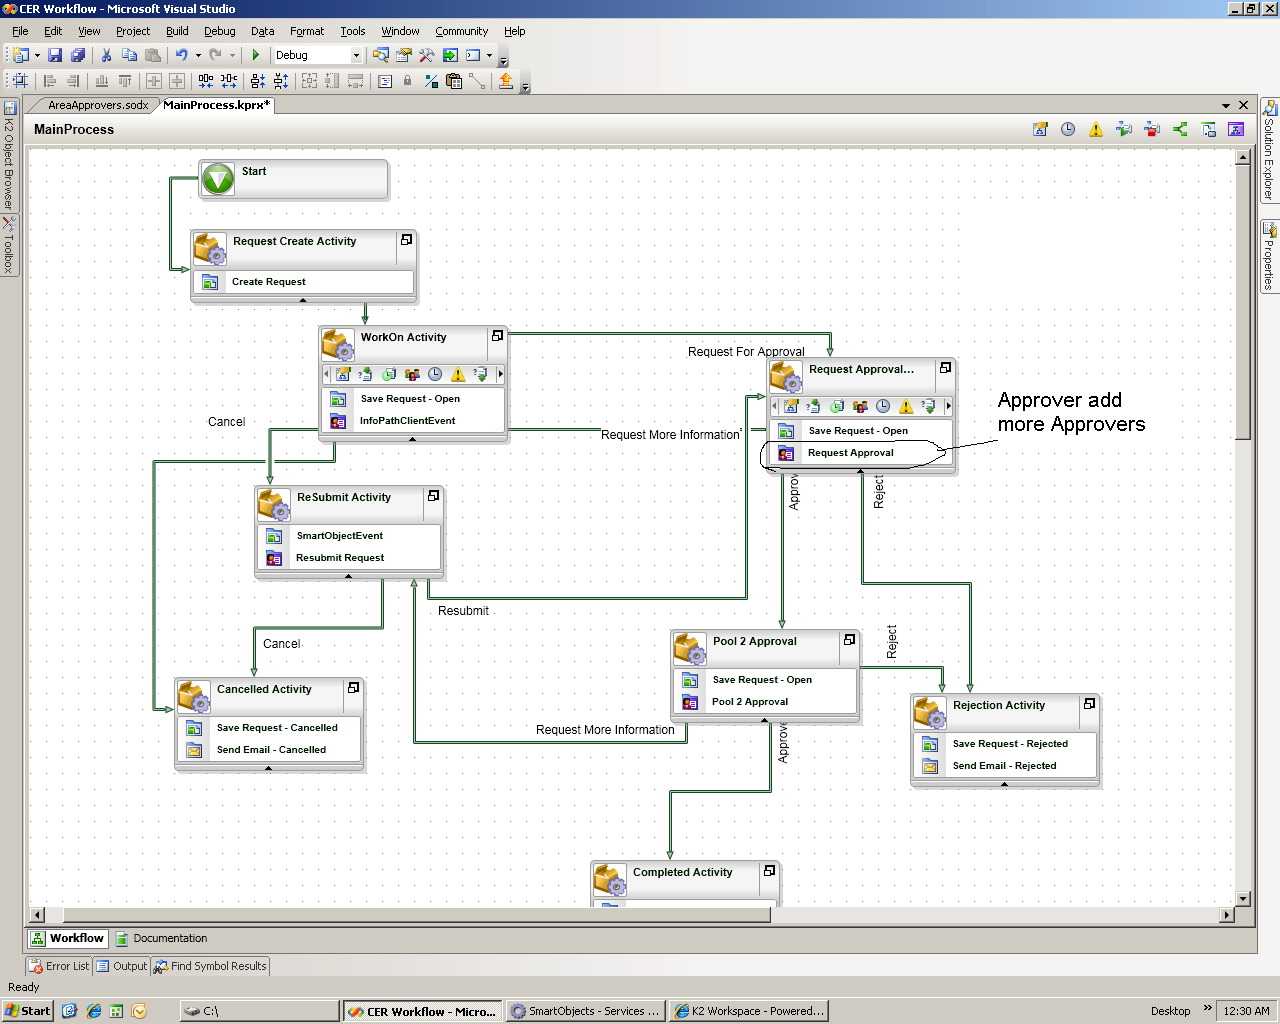The height and width of the screenshot is (1024, 1280).
Task: Click the red-stop process icon in MainProcess header
Action: tap(1152, 129)
